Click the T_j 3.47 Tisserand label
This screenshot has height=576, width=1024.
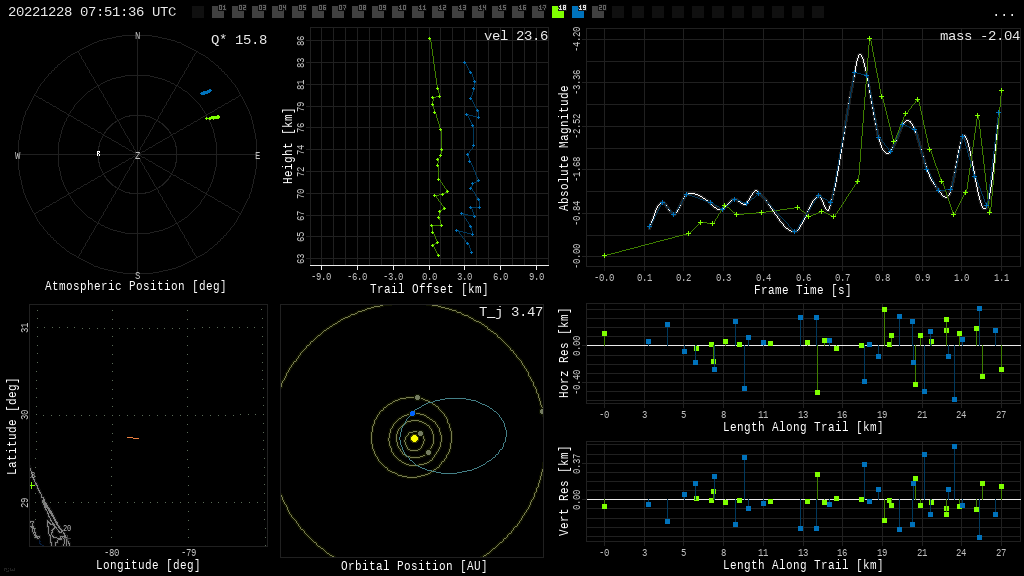point(510,313)
